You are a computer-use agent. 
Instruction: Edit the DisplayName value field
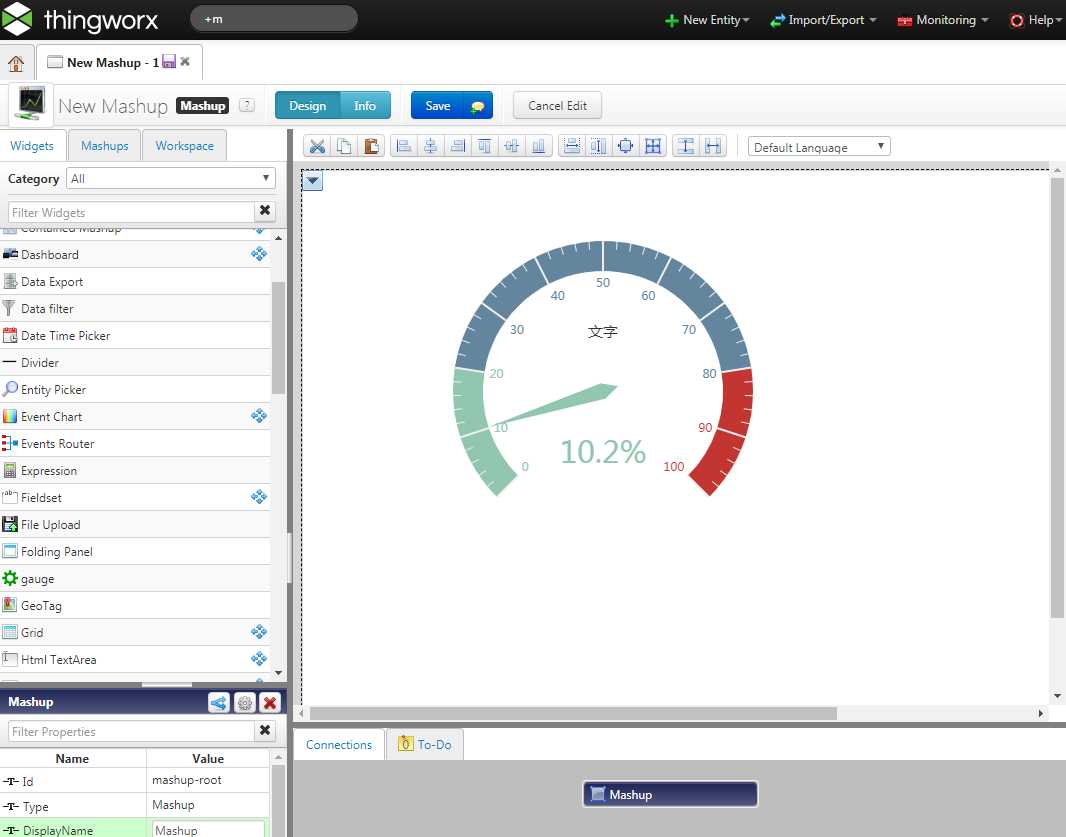coord(209,830)
